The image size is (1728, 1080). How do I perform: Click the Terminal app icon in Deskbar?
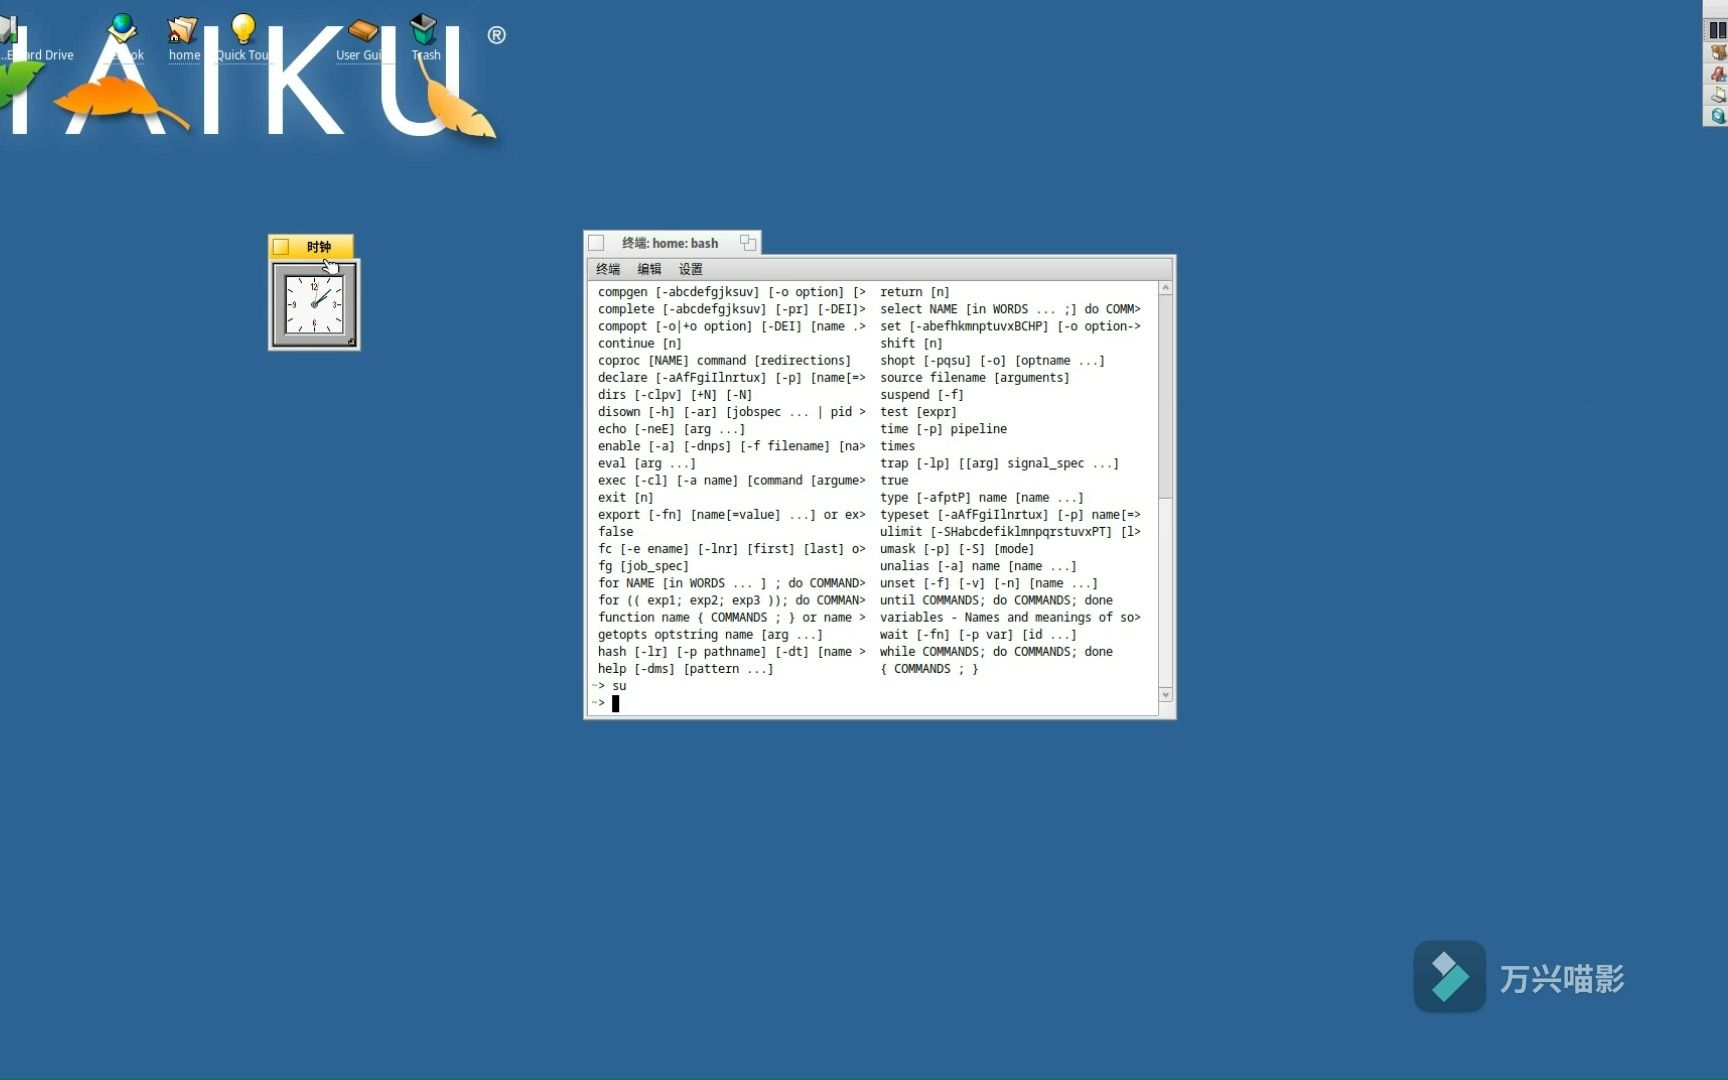pyautogui.click(x=1717, y=95)
